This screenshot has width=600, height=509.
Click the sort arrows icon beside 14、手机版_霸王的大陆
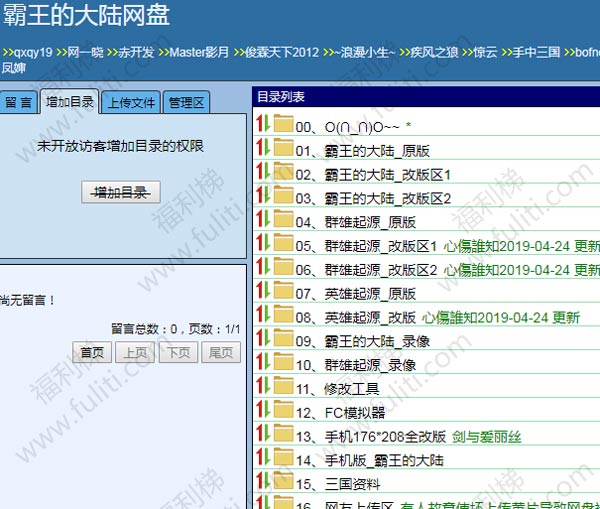click(263, 460)
